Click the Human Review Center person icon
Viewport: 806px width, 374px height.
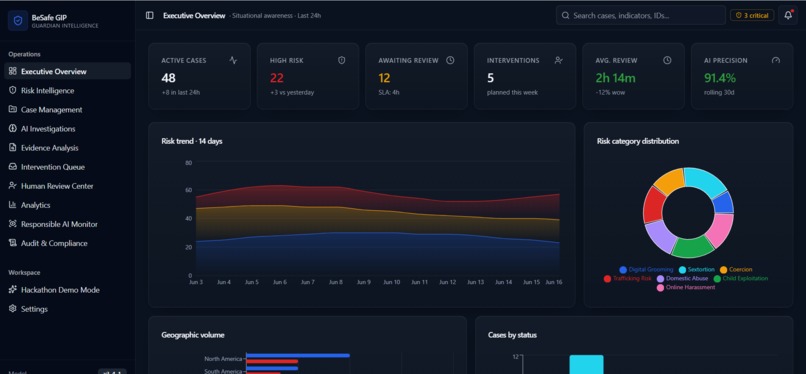13,186
